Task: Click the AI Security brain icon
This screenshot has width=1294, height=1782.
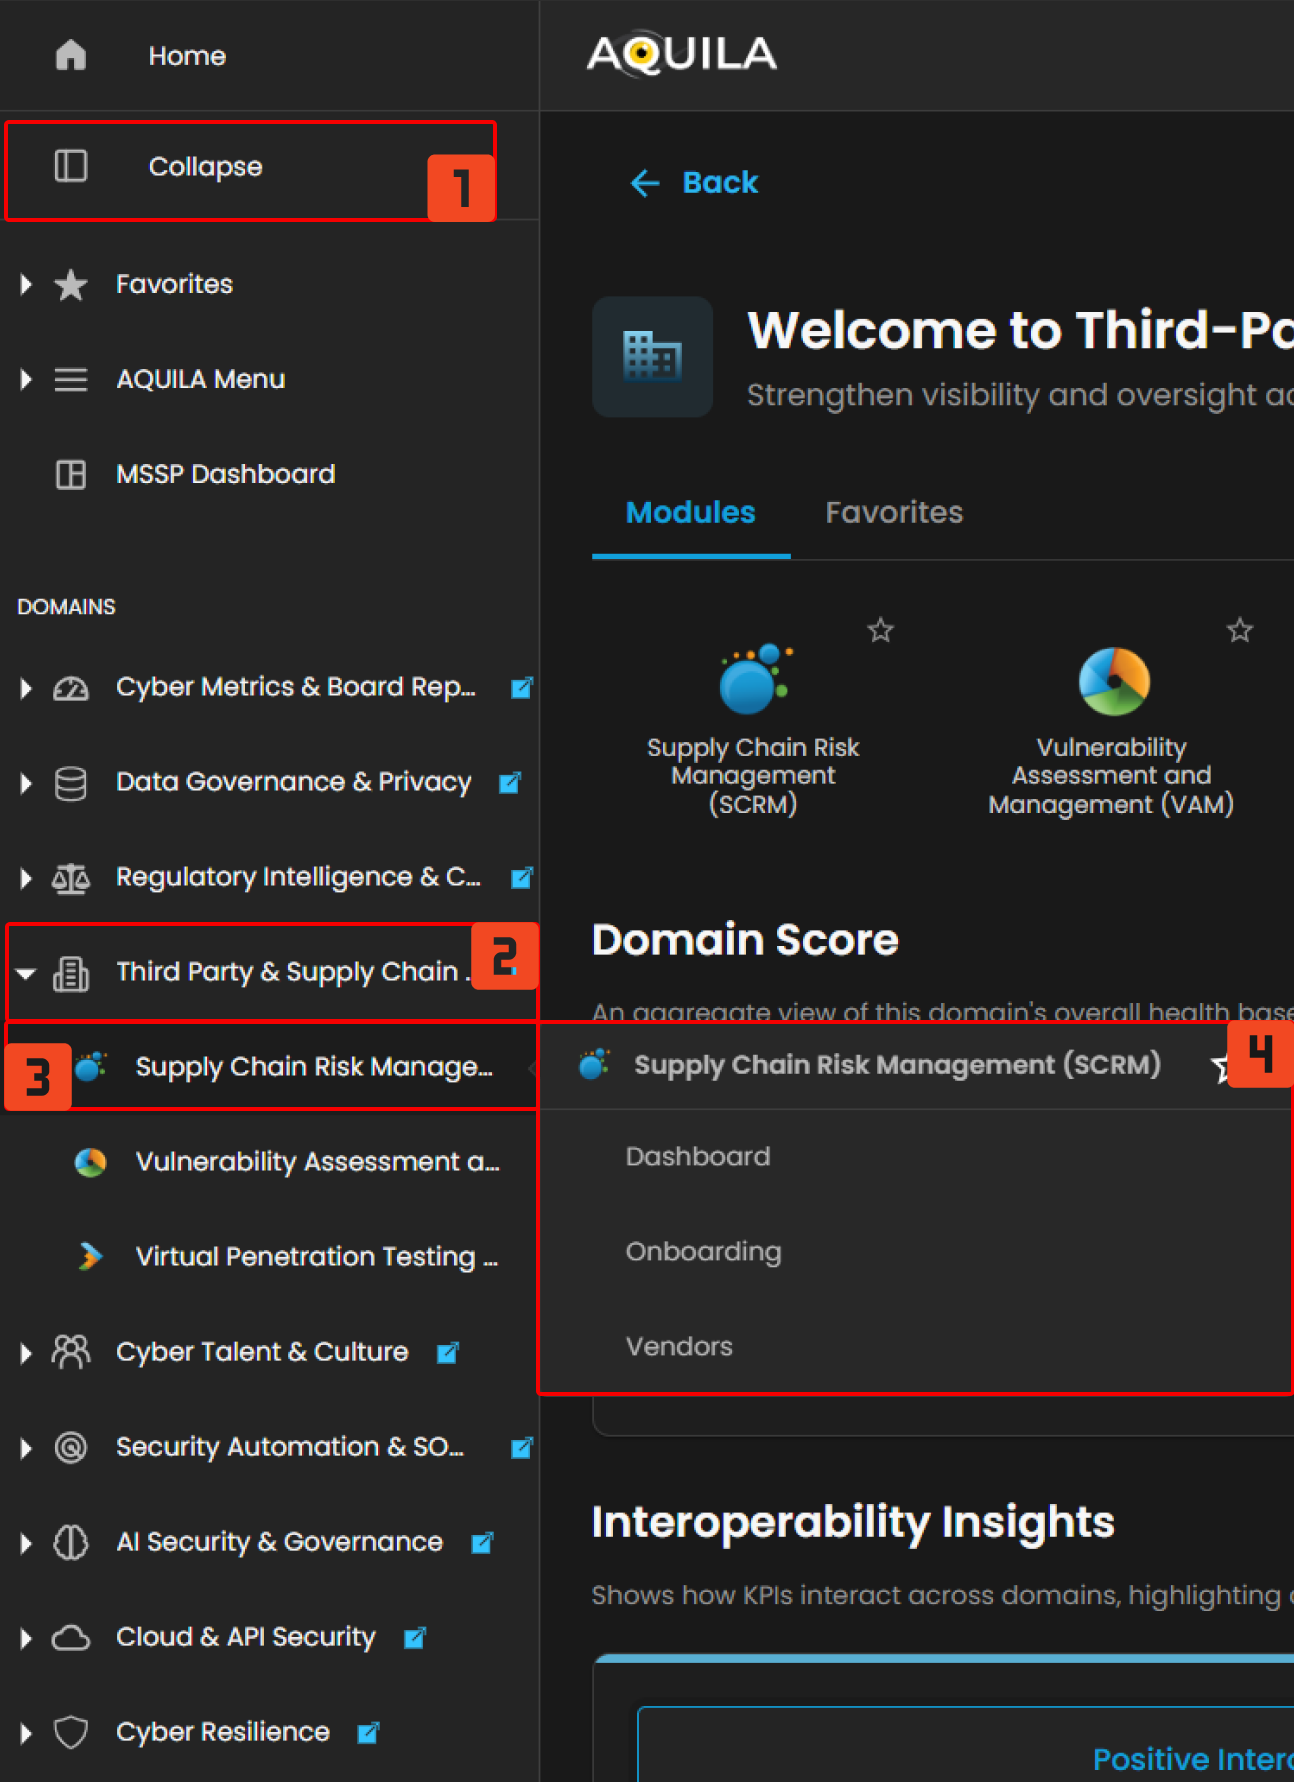Action: [70, 1542]
